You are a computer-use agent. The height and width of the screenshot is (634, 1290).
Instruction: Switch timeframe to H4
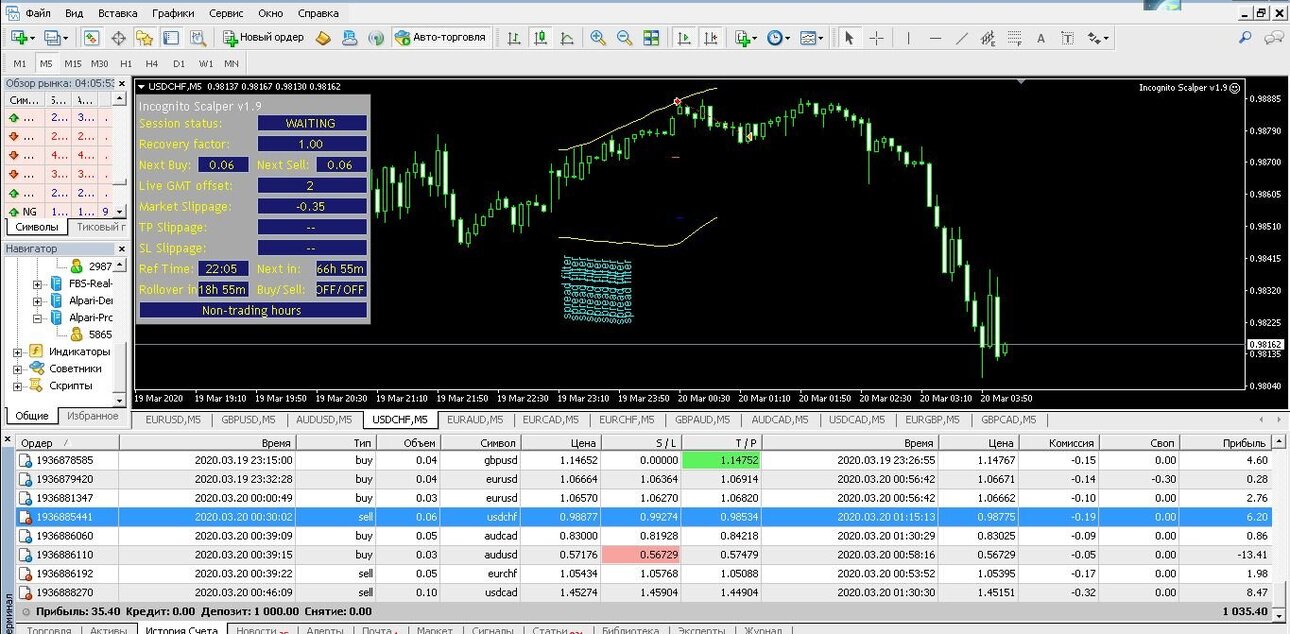tap(152, 63)
